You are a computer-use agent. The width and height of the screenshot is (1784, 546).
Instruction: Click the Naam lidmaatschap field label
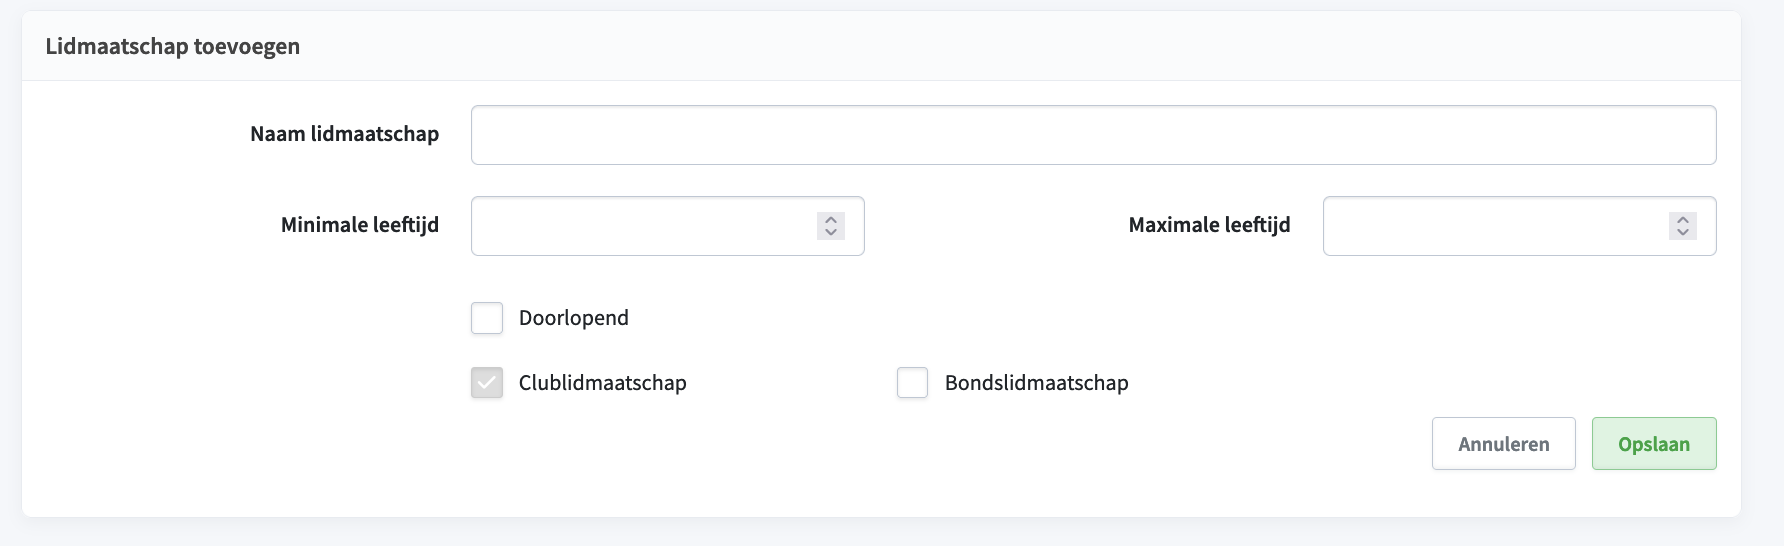tap(345, 134)
